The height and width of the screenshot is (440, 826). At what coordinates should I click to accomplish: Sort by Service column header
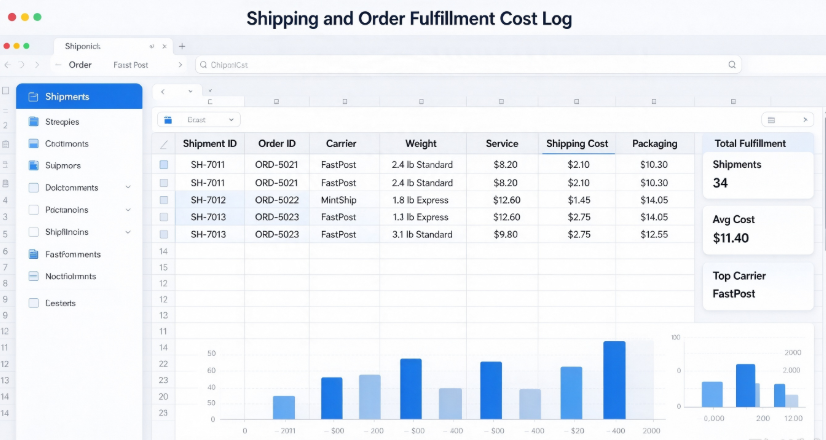coord(502,143)
